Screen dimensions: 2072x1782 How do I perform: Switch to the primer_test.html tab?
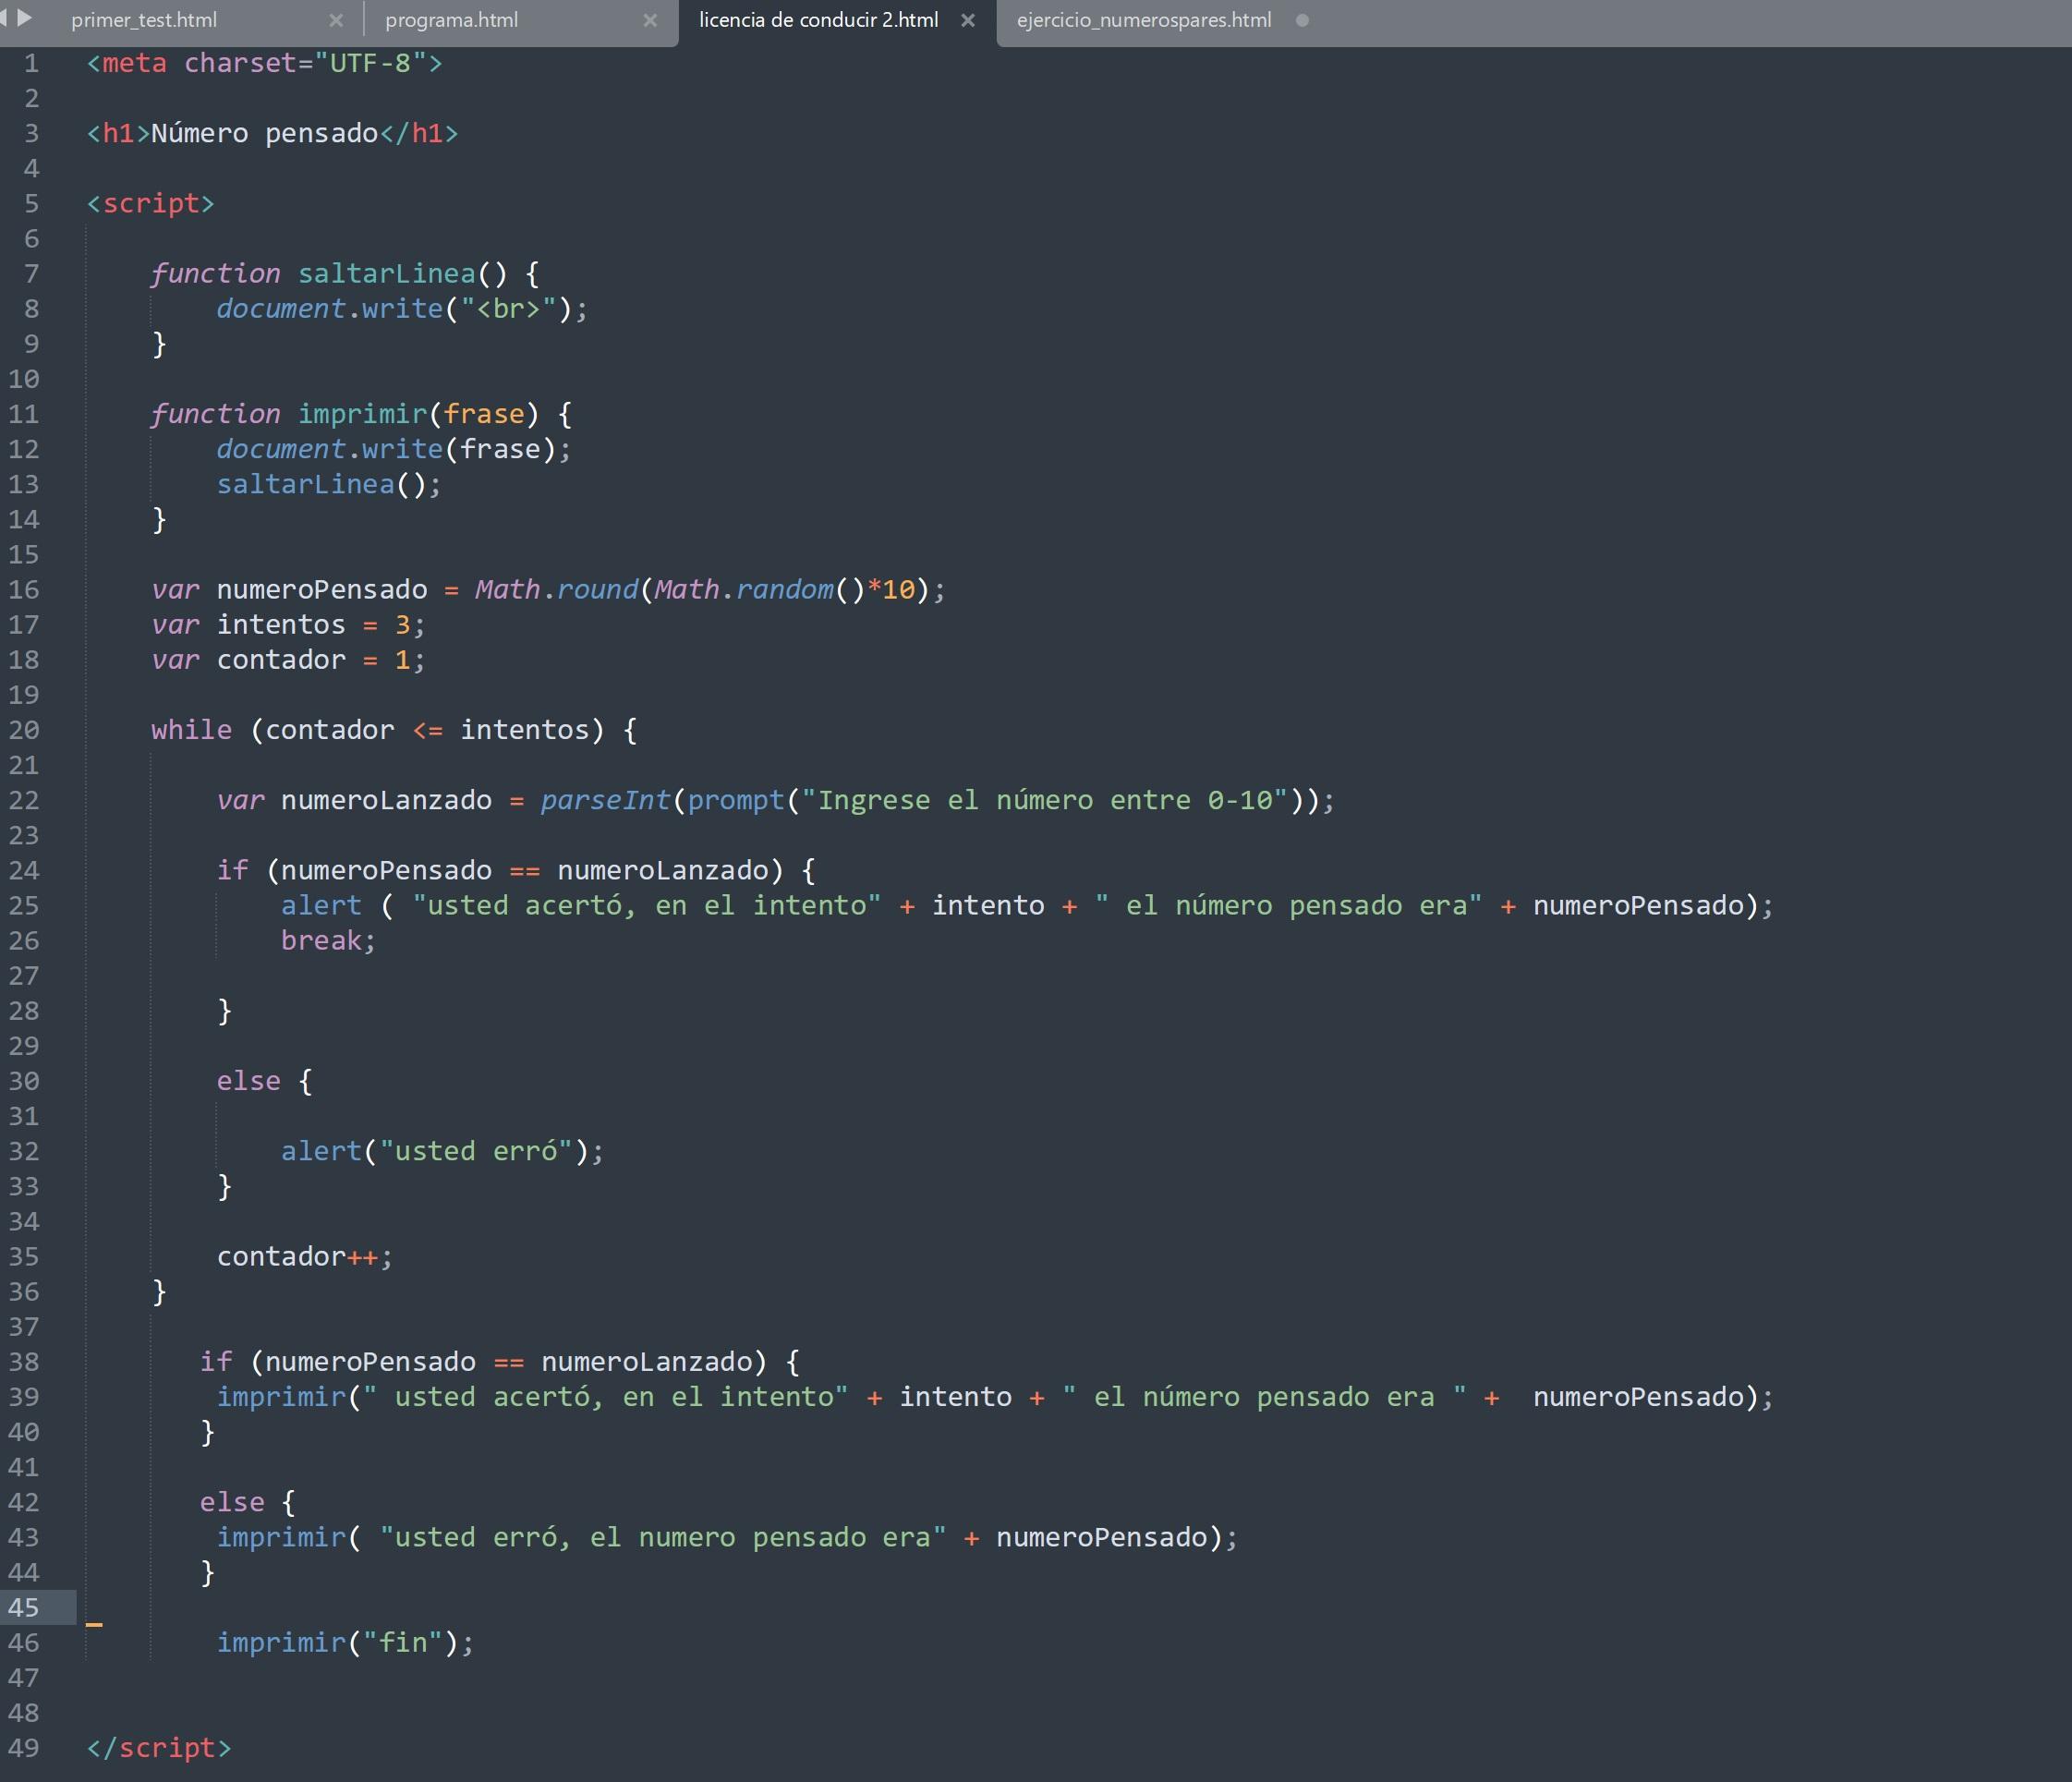(144, 20)
